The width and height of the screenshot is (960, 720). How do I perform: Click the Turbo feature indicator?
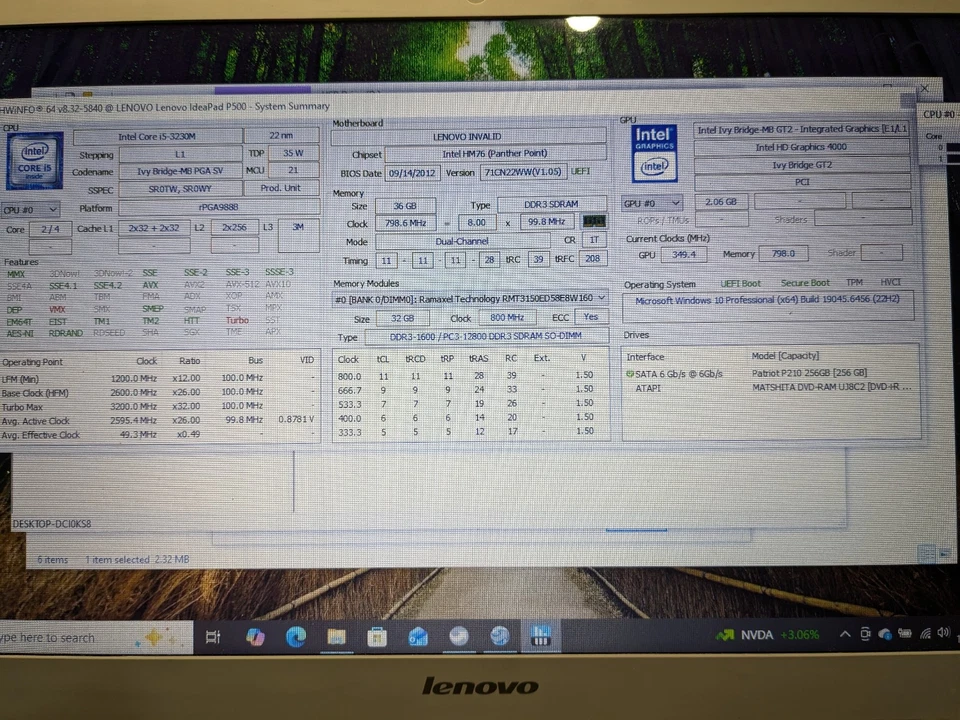239,320
